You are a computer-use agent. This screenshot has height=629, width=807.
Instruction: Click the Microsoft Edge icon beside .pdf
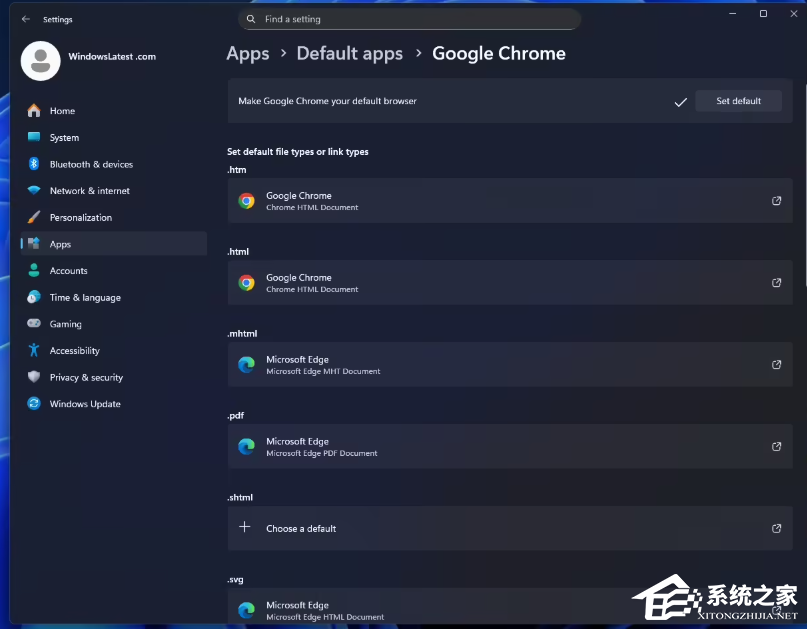[x=246, y=447]
